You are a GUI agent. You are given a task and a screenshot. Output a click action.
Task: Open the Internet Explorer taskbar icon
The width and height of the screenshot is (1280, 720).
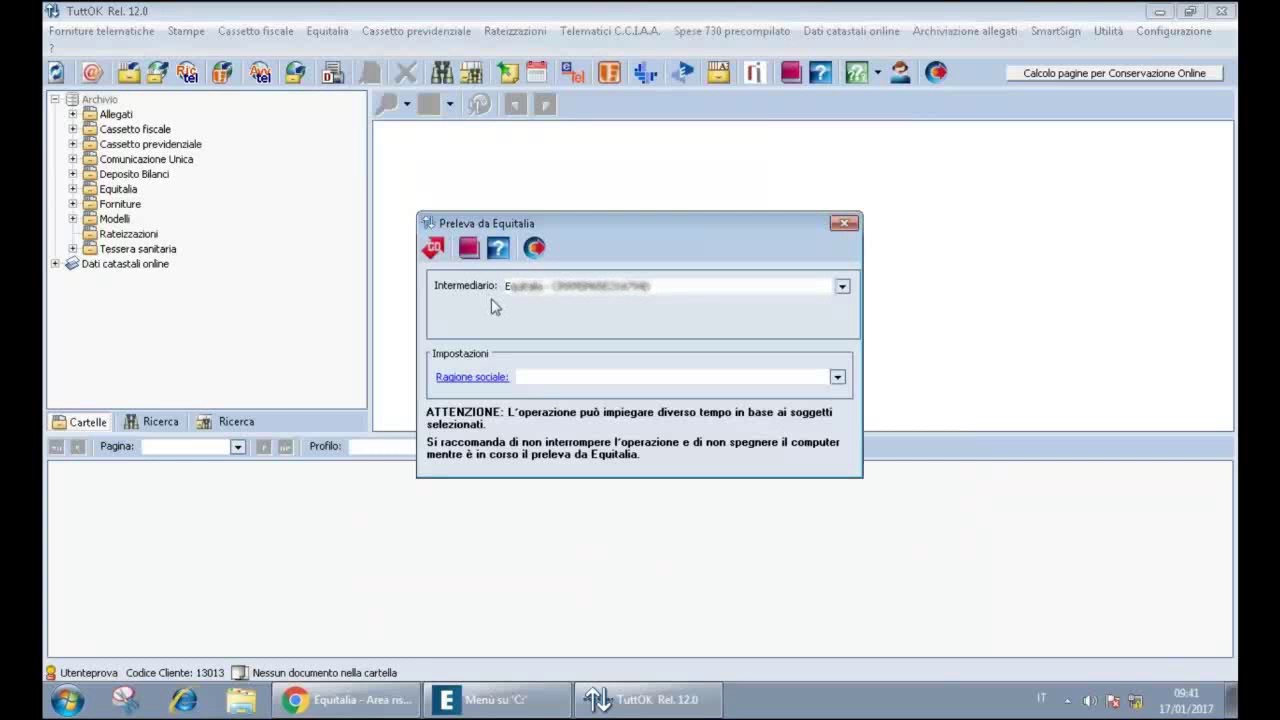coord(184,700)
